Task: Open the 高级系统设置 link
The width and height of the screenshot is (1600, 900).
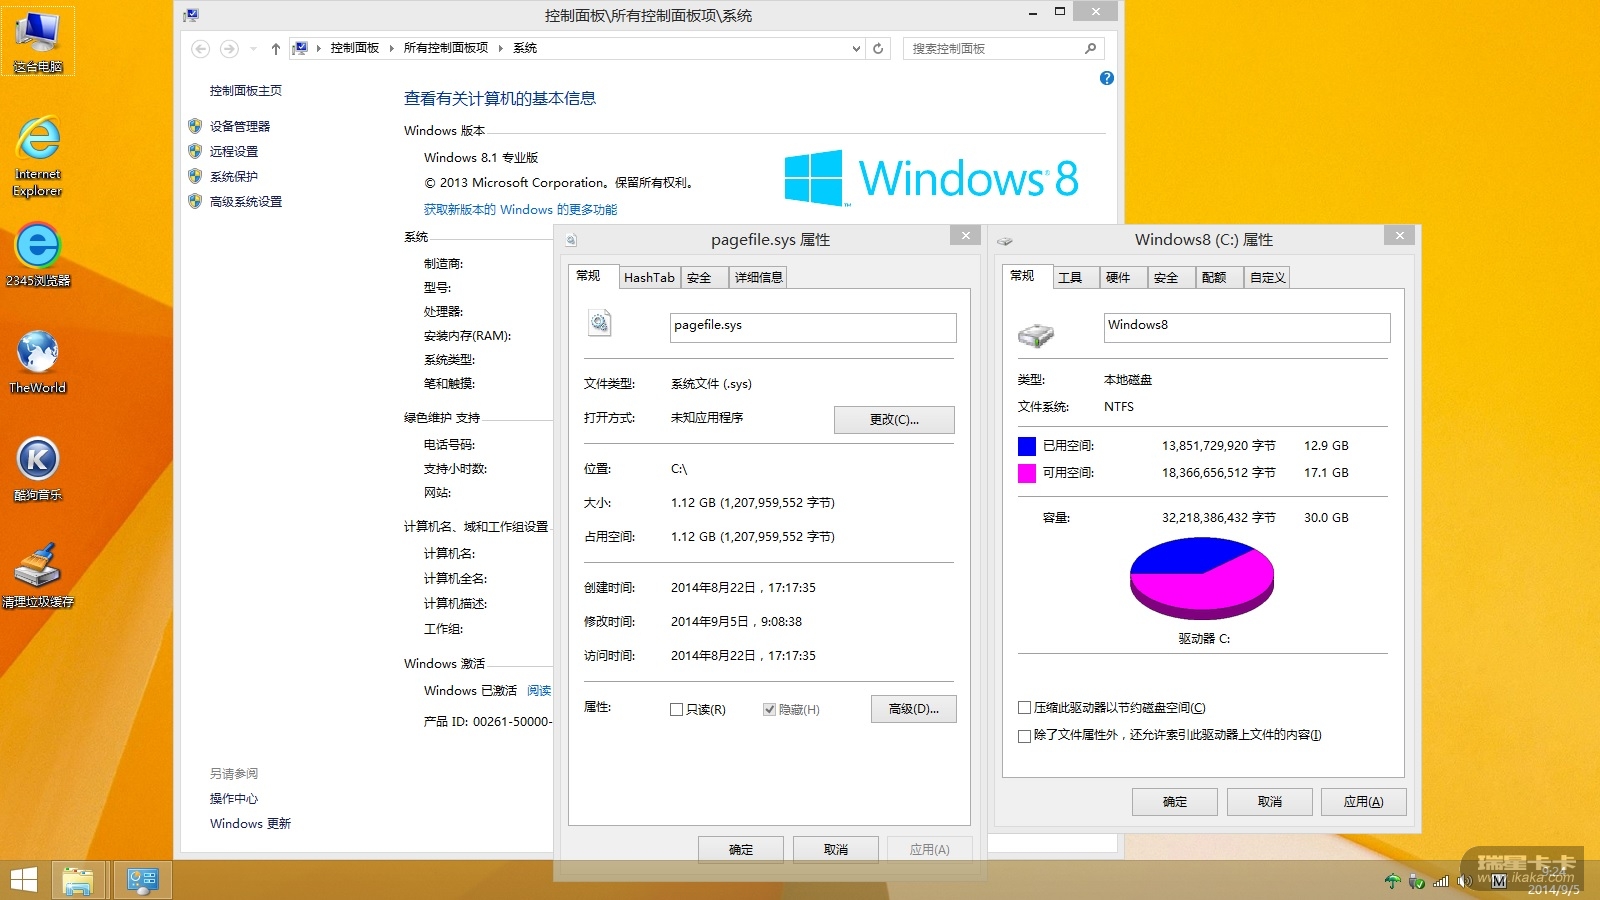Action: 246,202
